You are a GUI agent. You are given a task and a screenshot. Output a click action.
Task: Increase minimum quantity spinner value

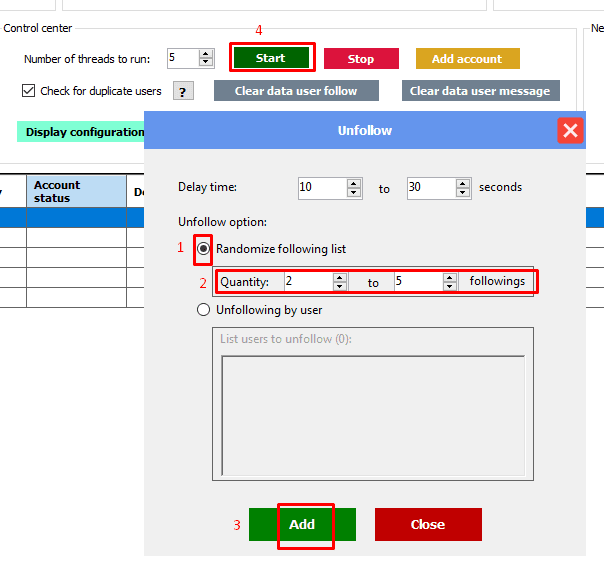(340, 277)
